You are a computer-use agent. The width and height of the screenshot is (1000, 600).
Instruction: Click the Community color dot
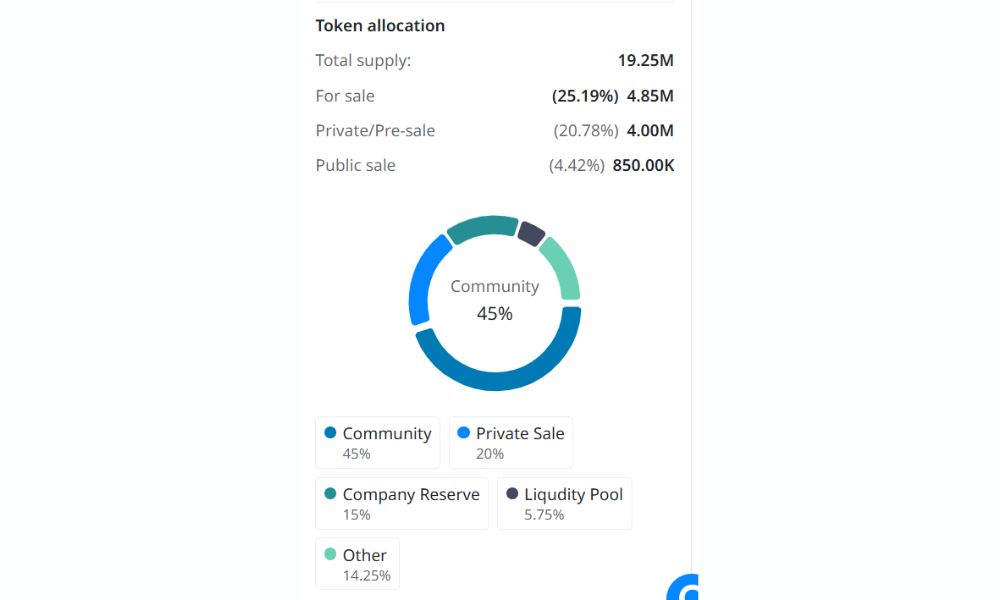[x=330, y=433]
